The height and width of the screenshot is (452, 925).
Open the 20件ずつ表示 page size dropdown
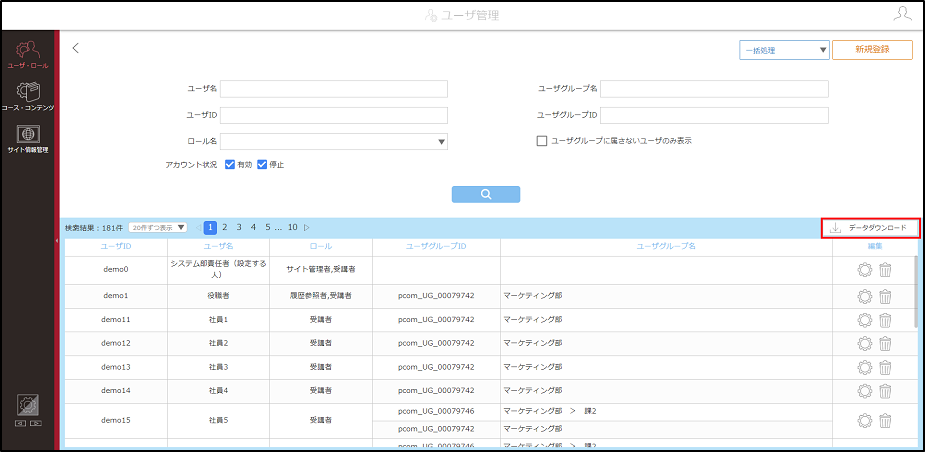157,227
